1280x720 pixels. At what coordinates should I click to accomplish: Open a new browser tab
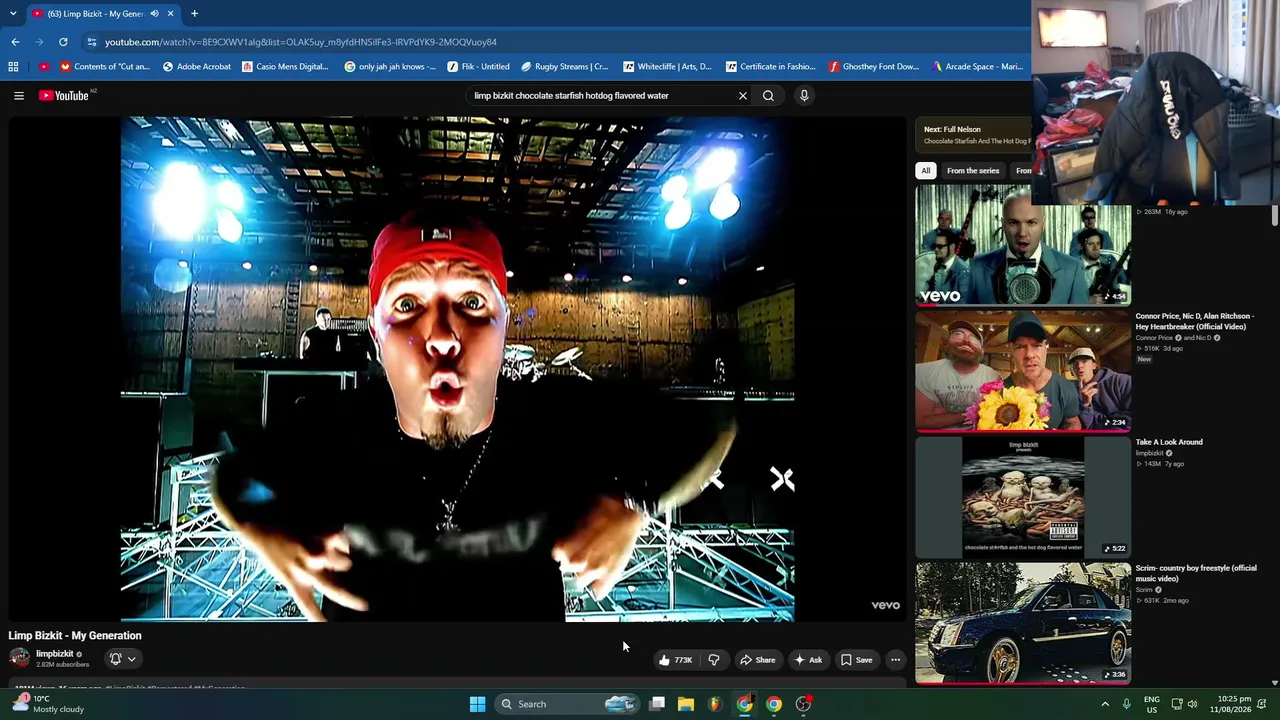194,14
